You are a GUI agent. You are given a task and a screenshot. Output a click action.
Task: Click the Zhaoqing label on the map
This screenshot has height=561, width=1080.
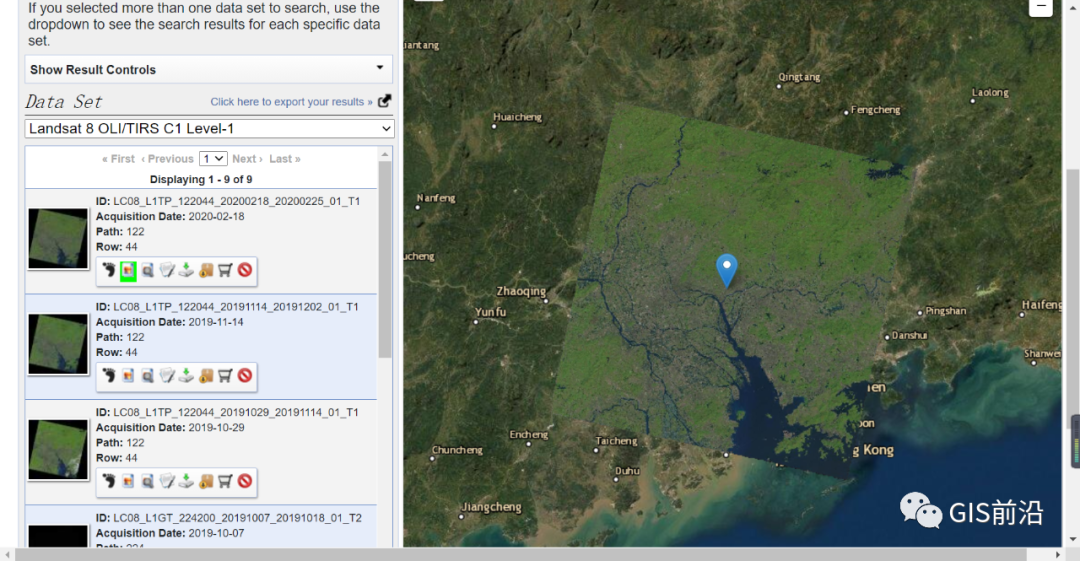521,291
